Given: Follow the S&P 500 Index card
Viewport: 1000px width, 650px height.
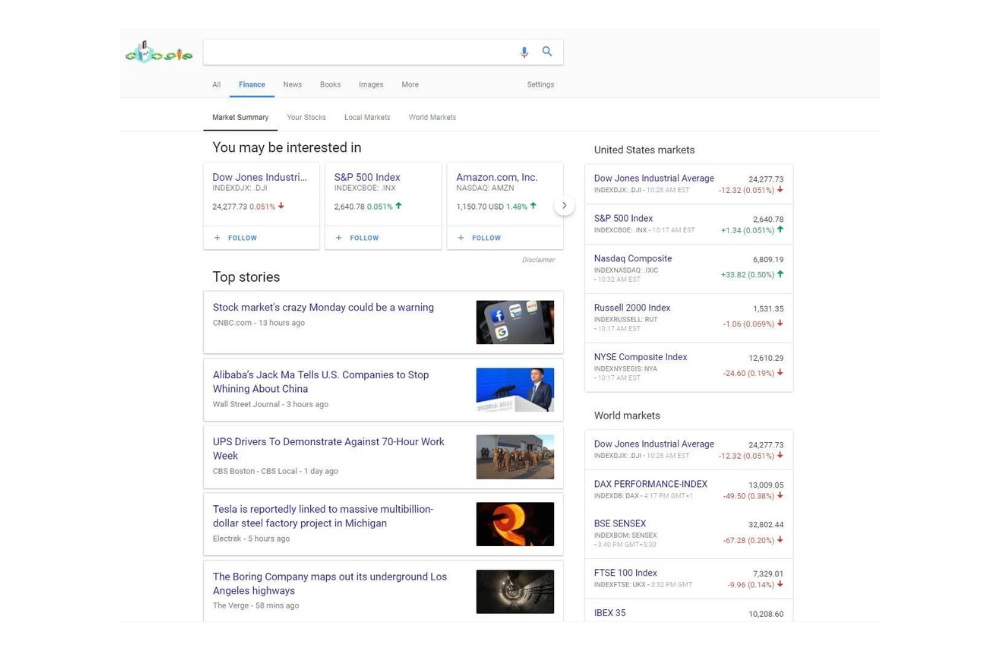Looking at the screenshot, I should point(358,238).
